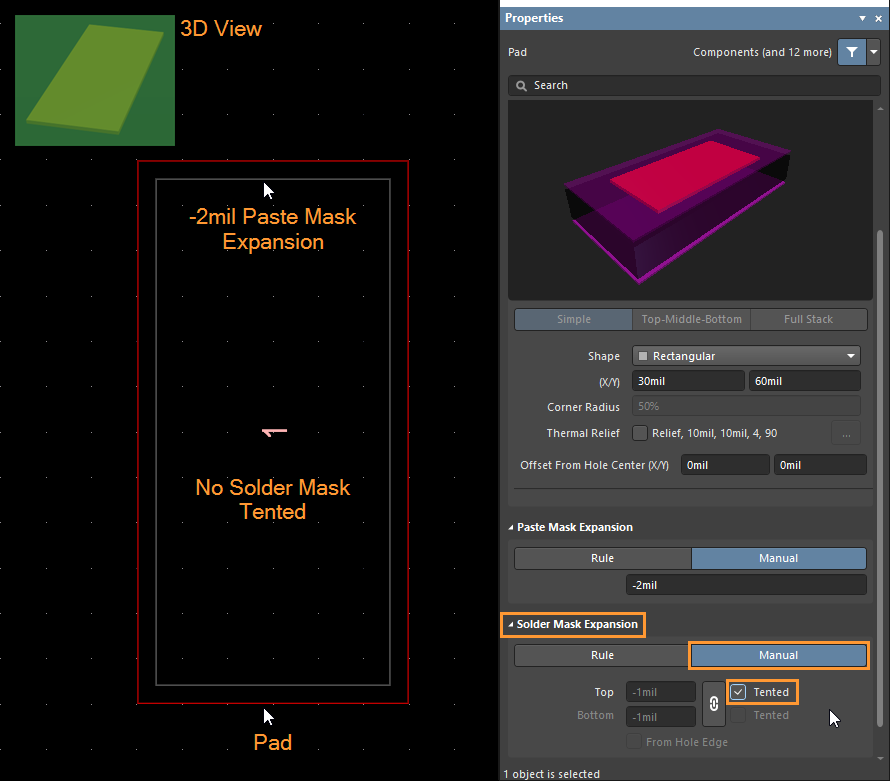Click the Thermal Relief ellipsis button
This screenshot has height=781, width=890.
coord(845,433)
